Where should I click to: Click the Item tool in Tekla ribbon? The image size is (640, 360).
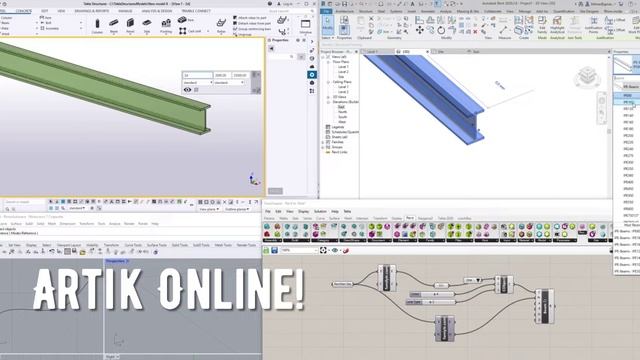186,20
